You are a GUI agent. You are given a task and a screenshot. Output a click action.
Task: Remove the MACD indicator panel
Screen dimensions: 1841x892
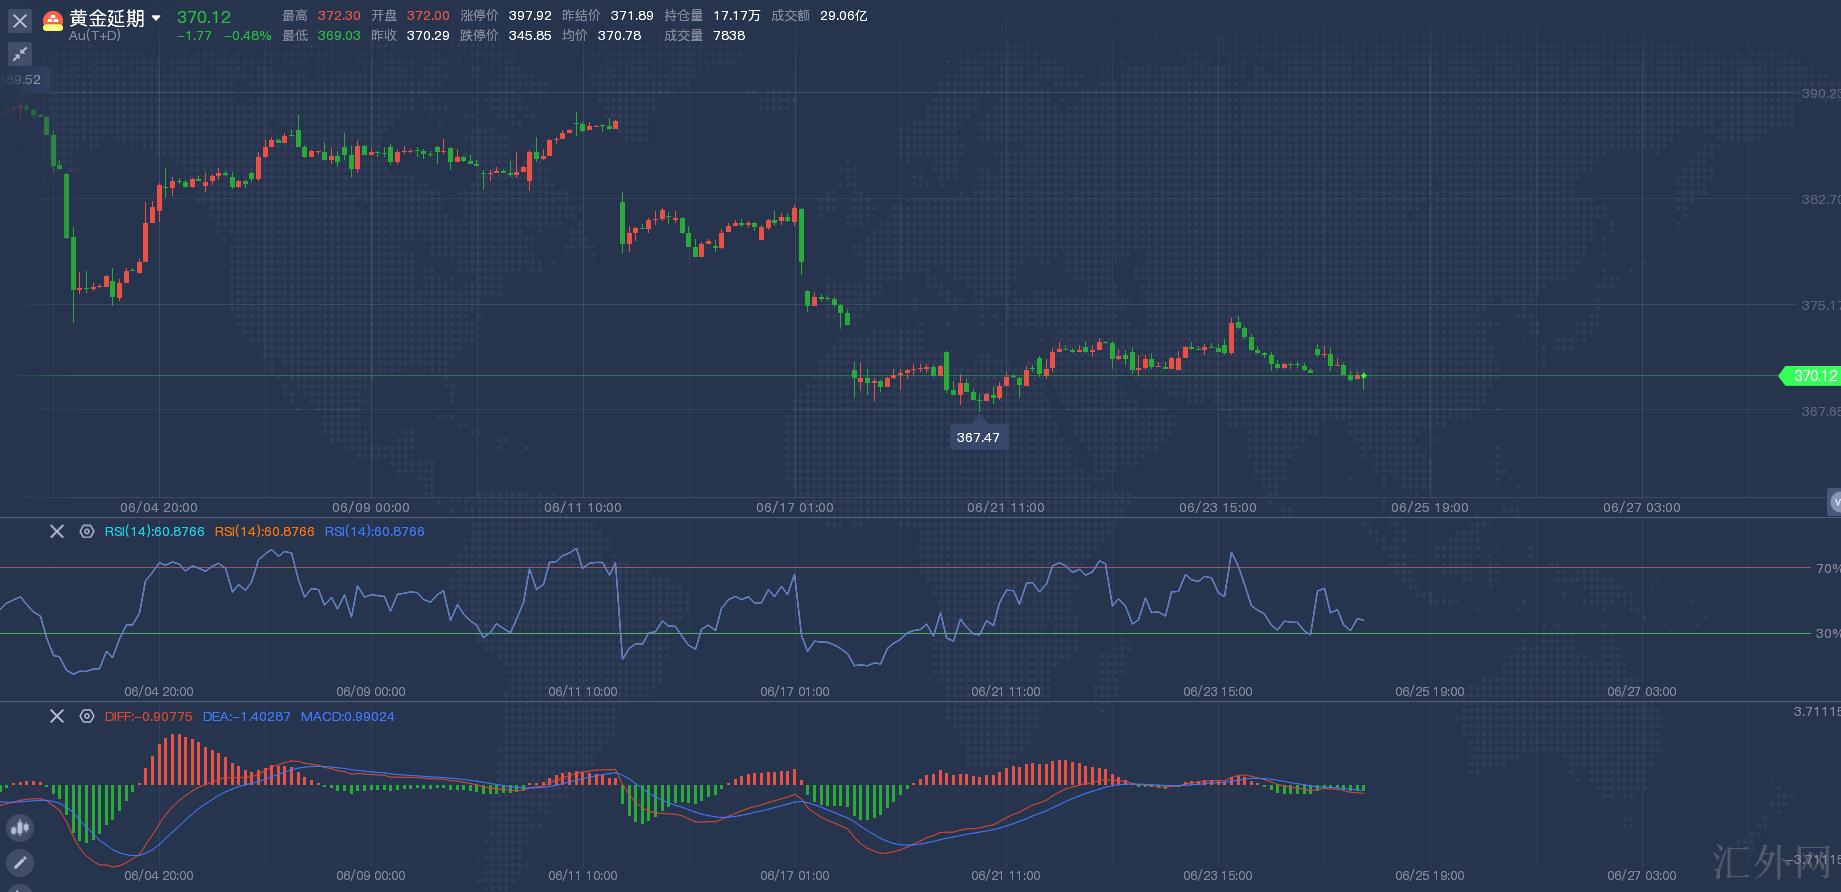point(57,716)
